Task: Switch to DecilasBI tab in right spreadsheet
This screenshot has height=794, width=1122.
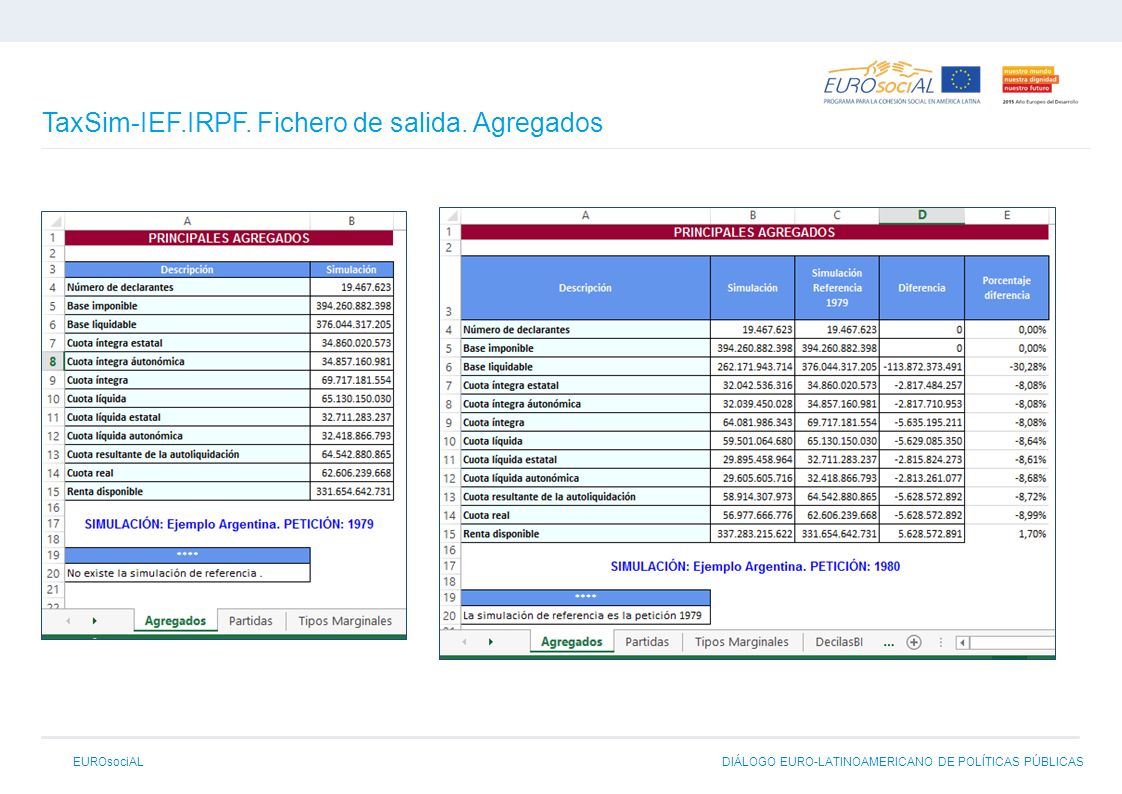Action: 839,642
